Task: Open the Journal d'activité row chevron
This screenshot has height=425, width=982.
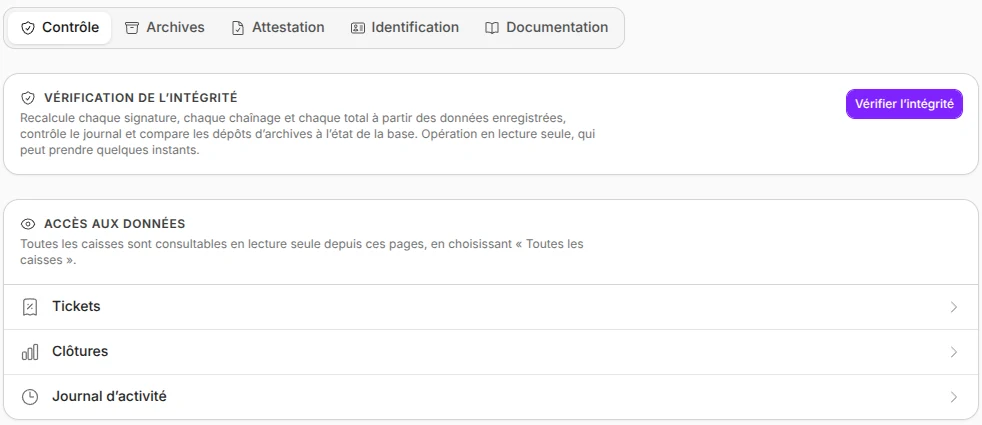Action: coord(954,397)
